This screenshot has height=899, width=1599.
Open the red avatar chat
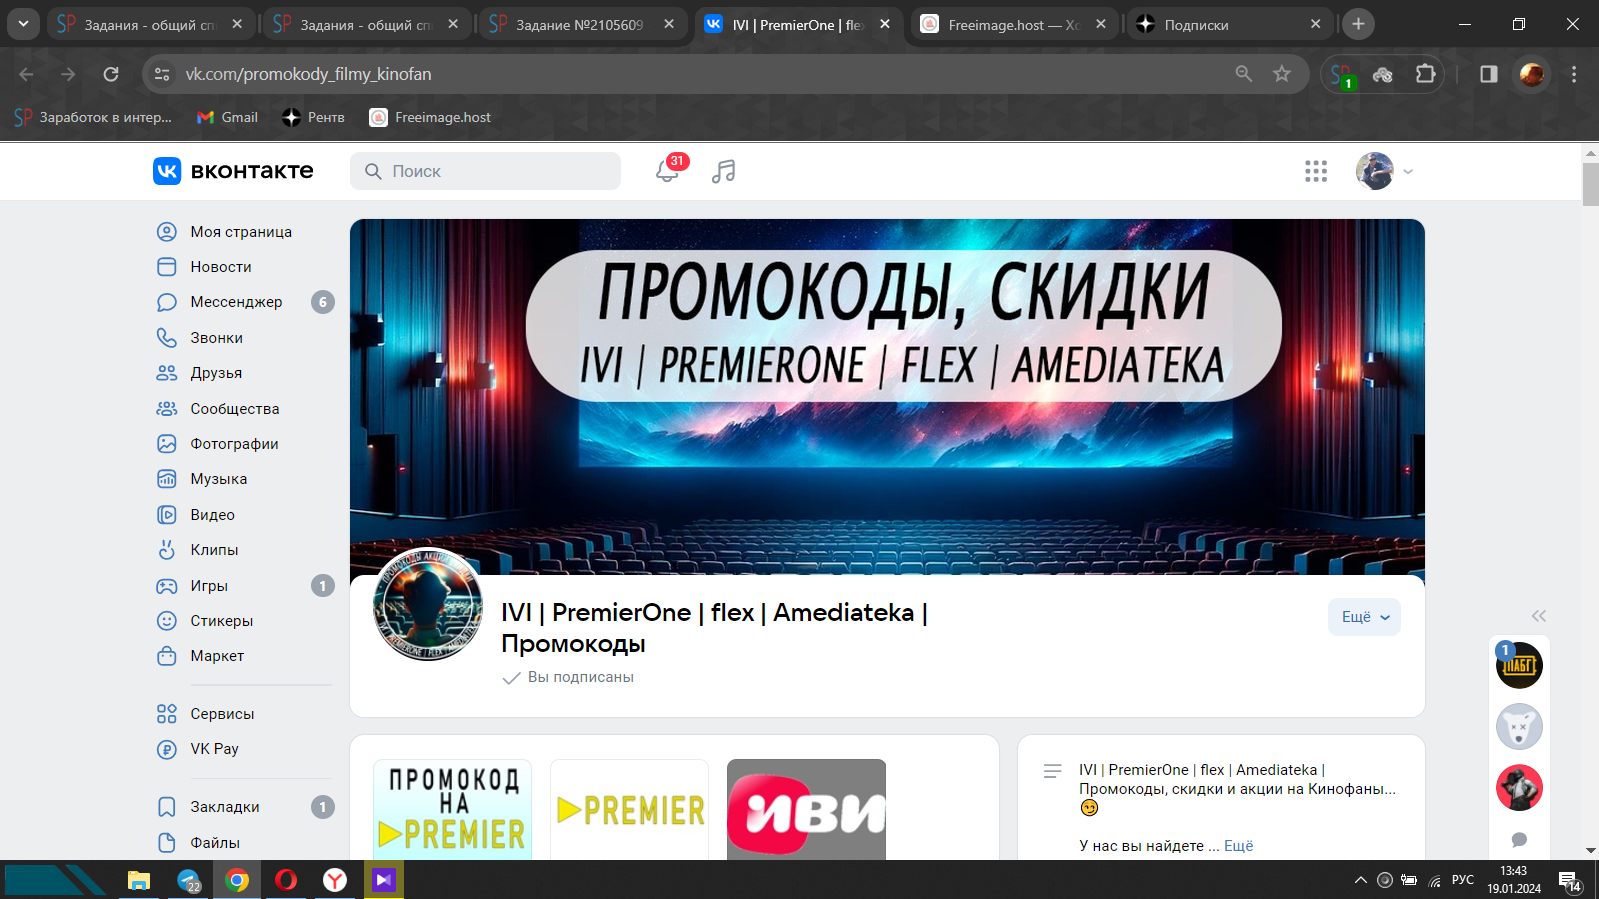1519,788
